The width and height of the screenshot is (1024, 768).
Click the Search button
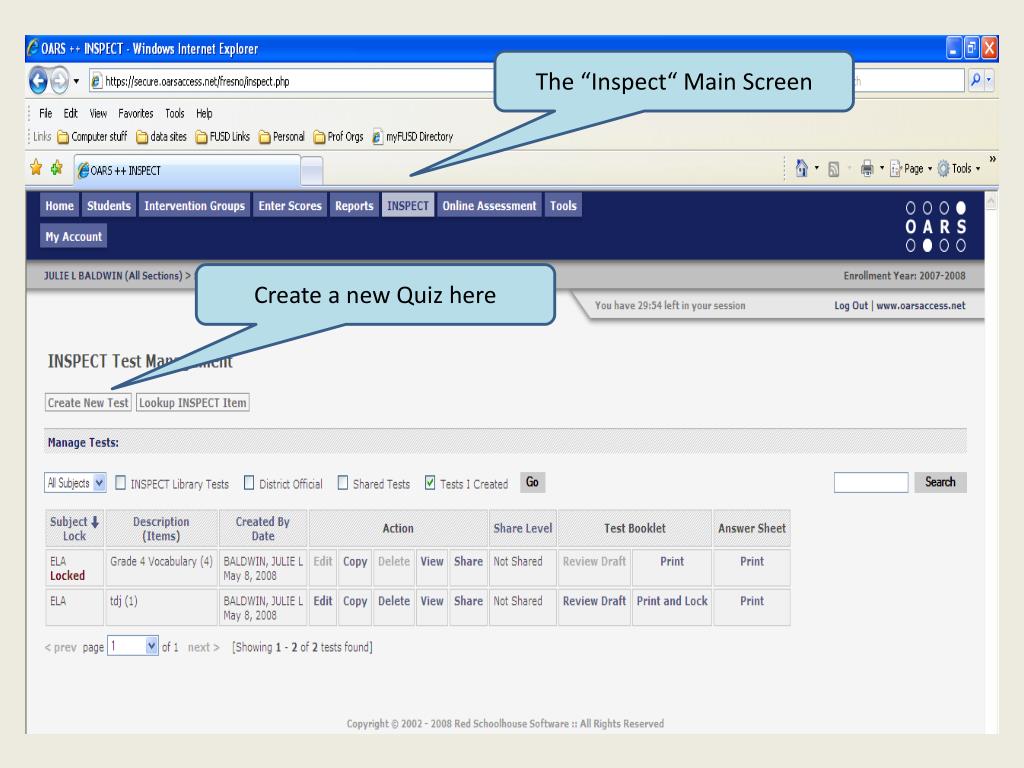tap(940, 482)
